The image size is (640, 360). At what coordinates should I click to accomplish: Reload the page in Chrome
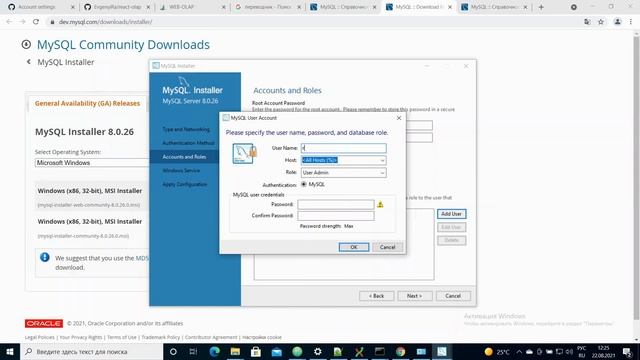(x=36, y=22)
